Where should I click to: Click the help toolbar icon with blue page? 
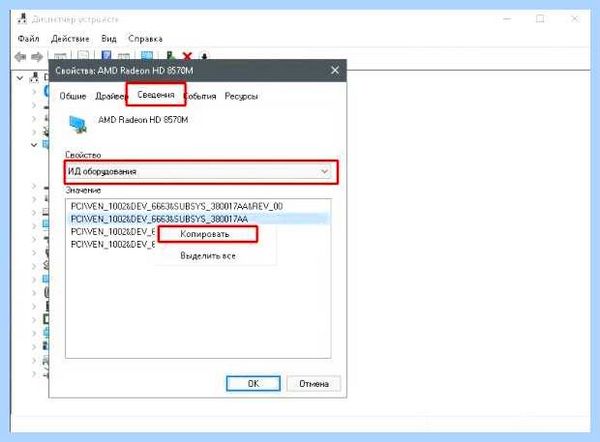click(x=106, y=55)
